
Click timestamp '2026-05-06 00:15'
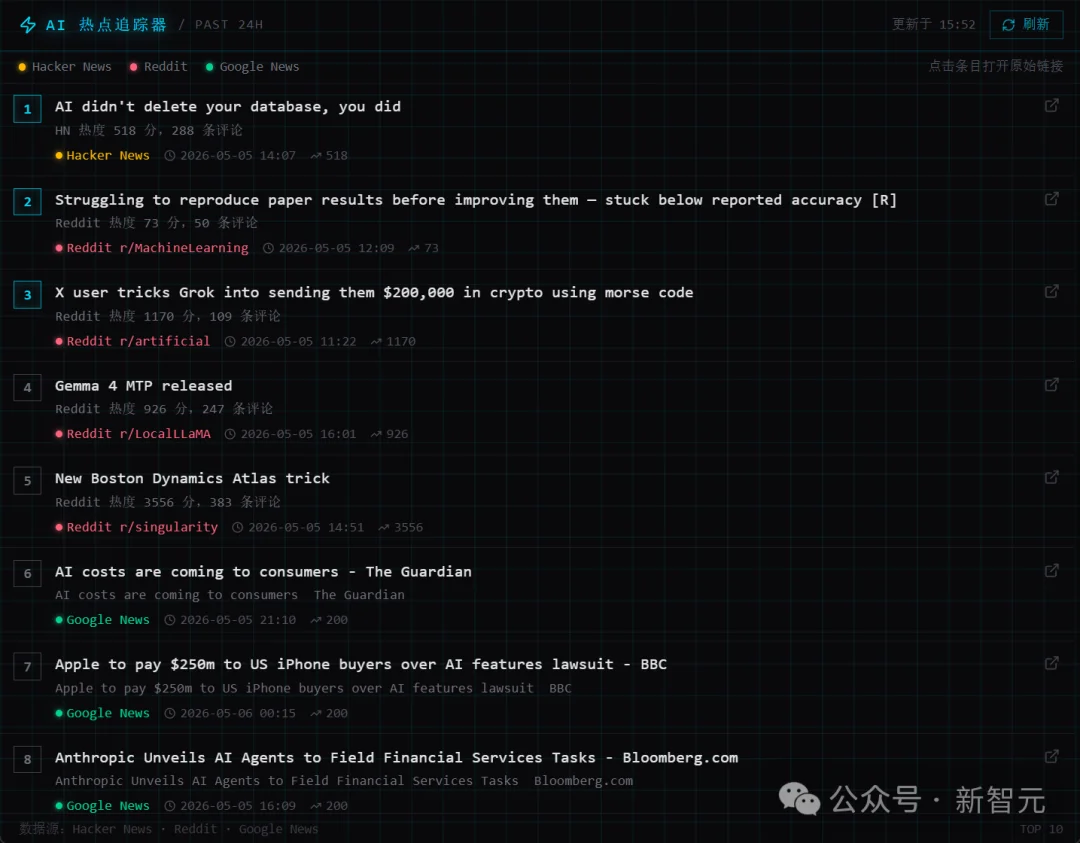pyautogui.click(x=230, y=713)
